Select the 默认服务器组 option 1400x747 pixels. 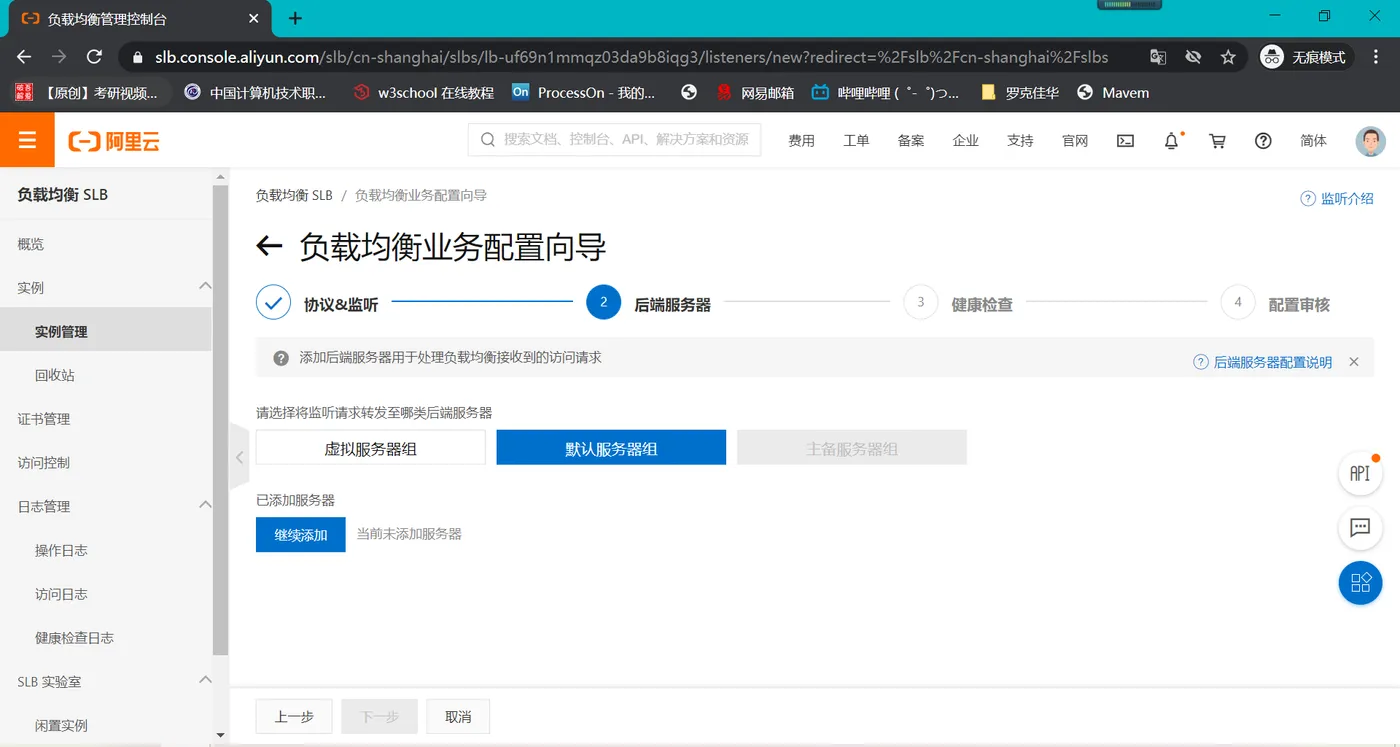click(x=611, y=448)
